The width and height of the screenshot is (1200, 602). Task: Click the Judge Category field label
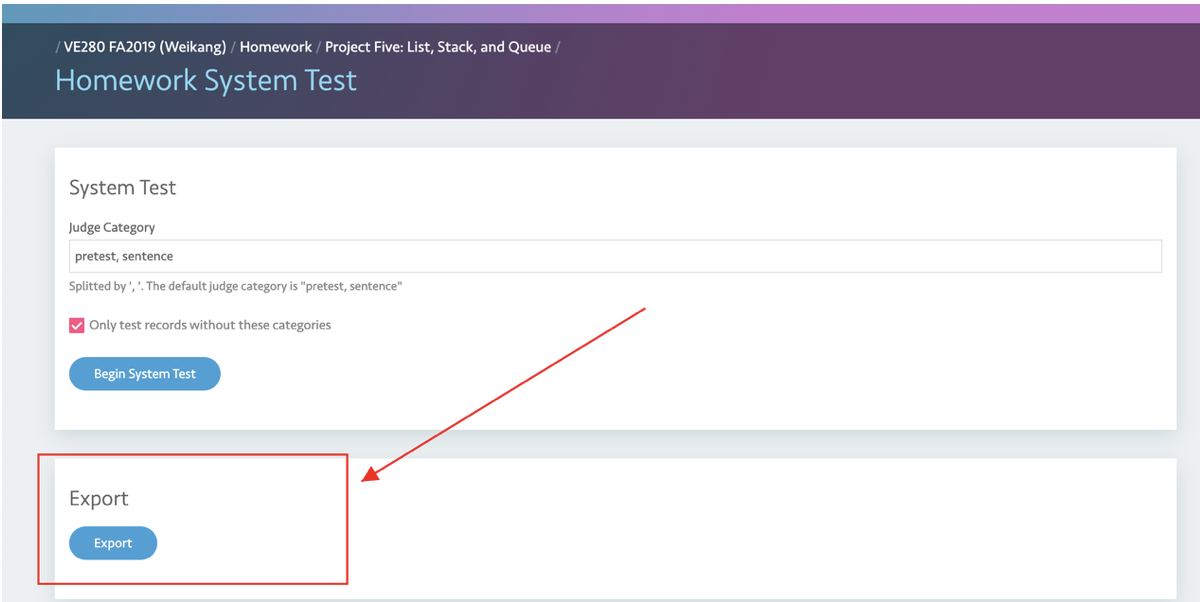(x=111, y=227)
